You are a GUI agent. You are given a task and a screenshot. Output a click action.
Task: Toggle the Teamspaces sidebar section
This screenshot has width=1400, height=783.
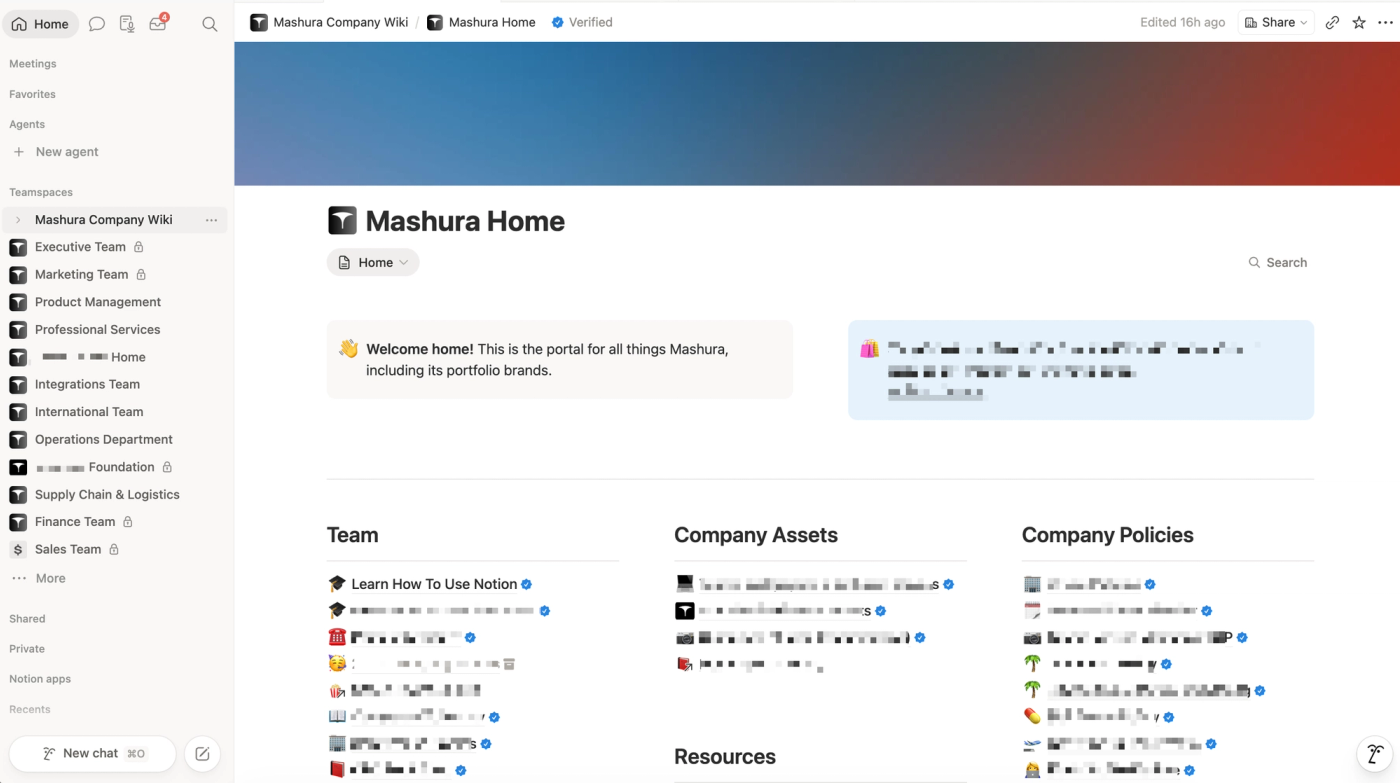41,192
